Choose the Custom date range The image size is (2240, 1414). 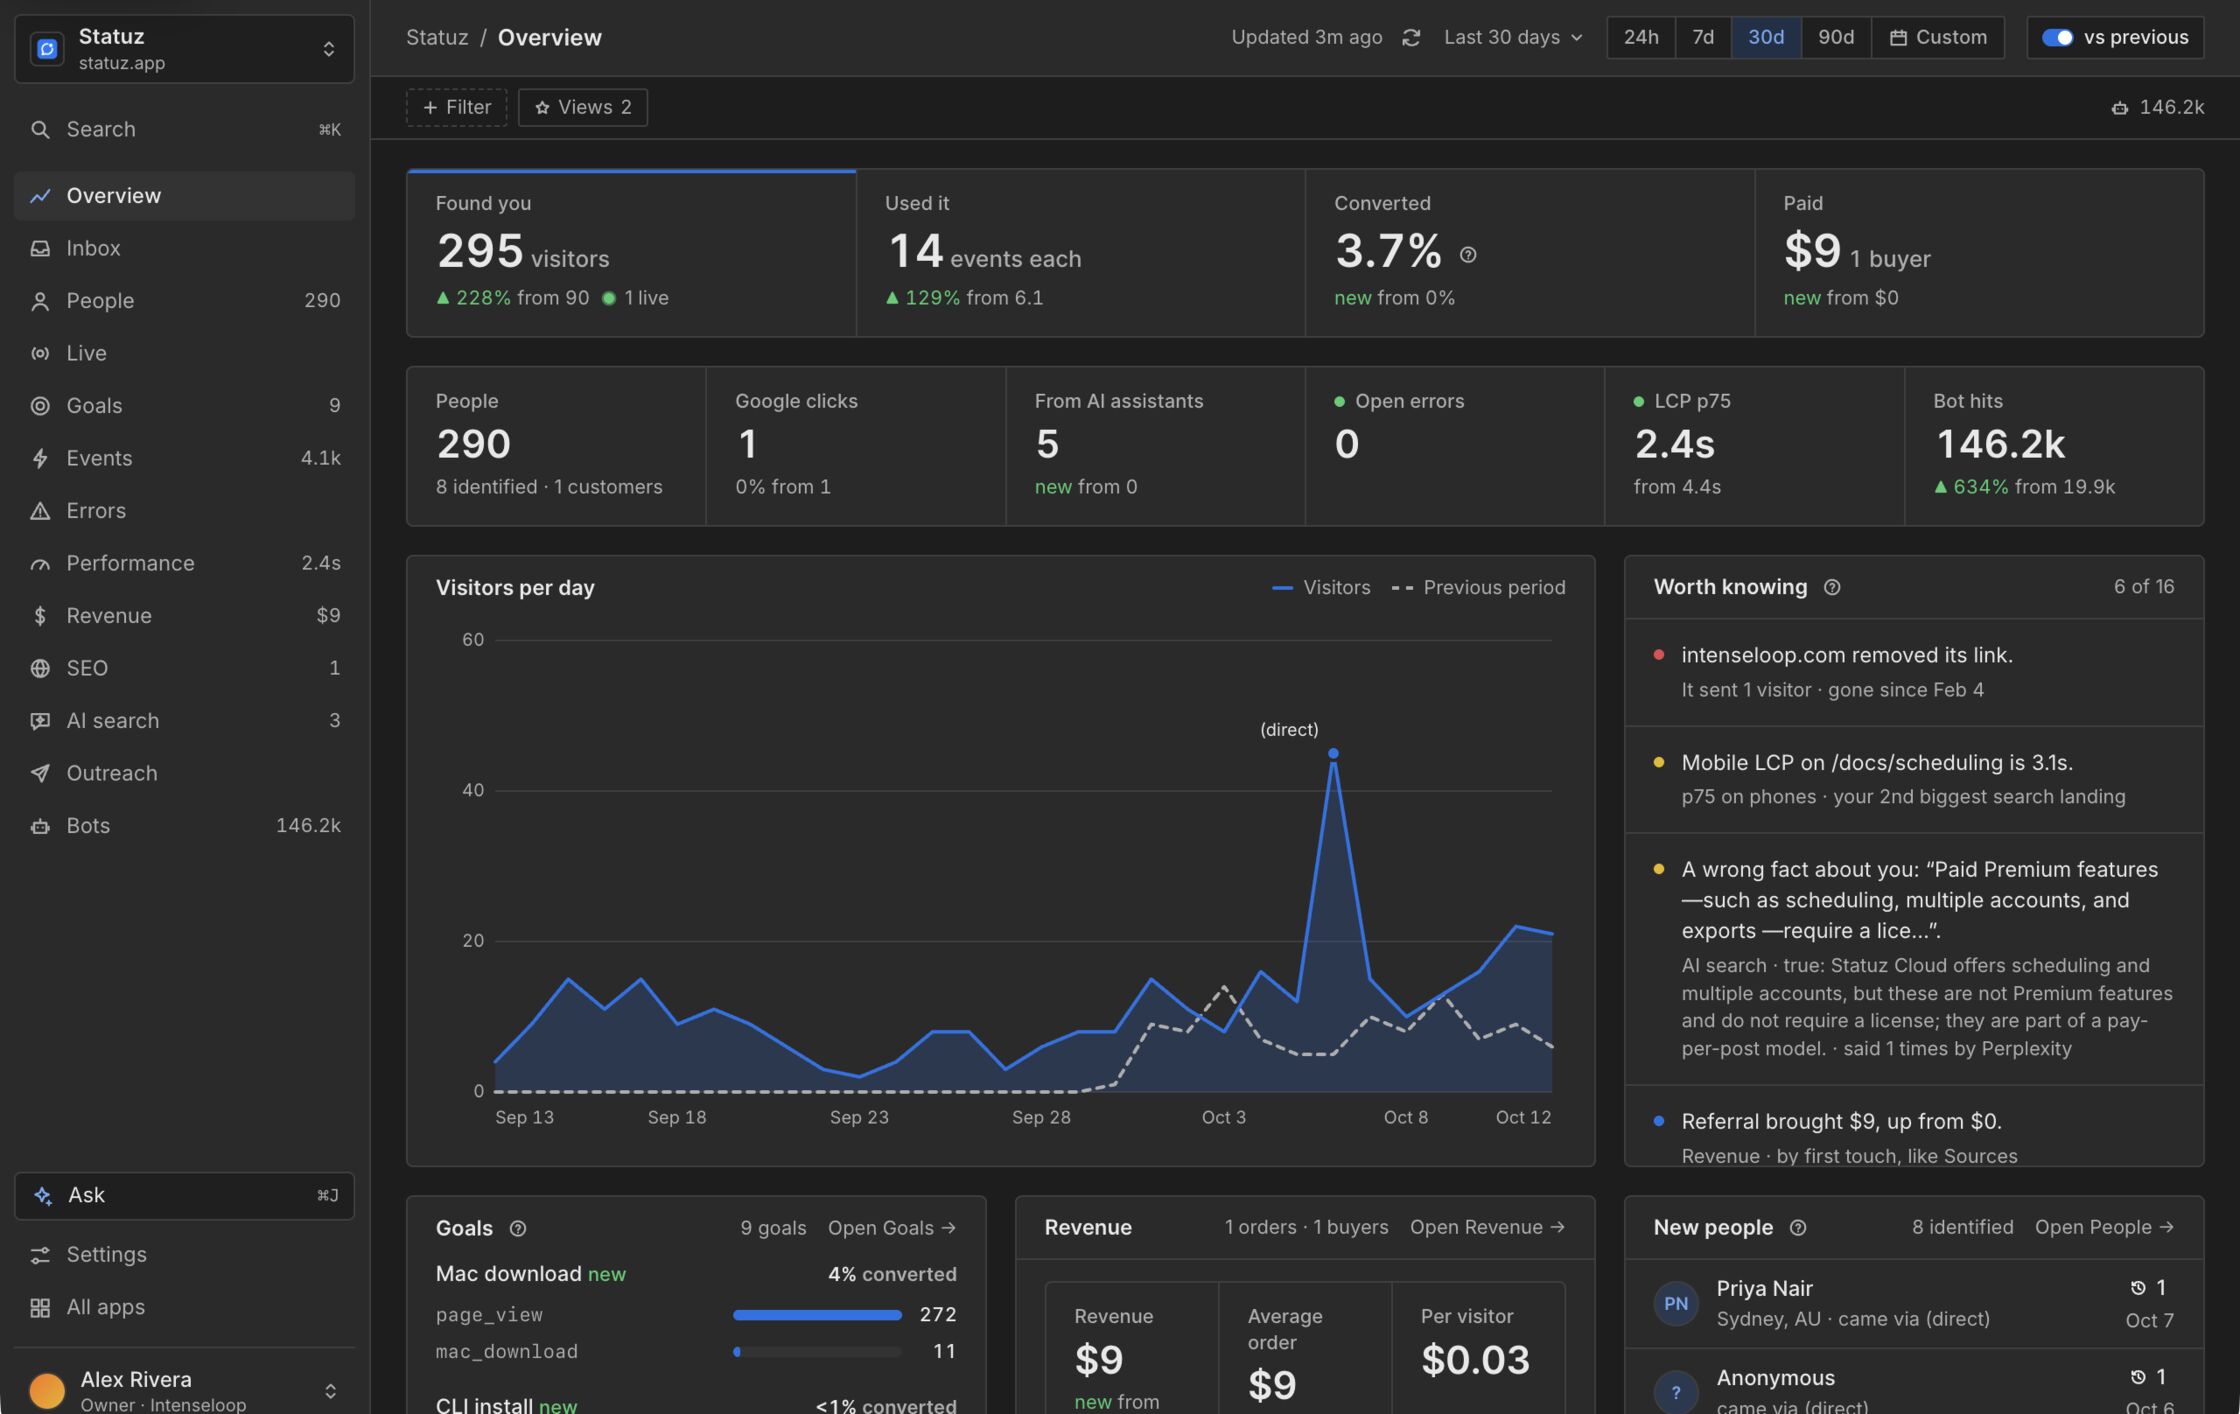1938,38
